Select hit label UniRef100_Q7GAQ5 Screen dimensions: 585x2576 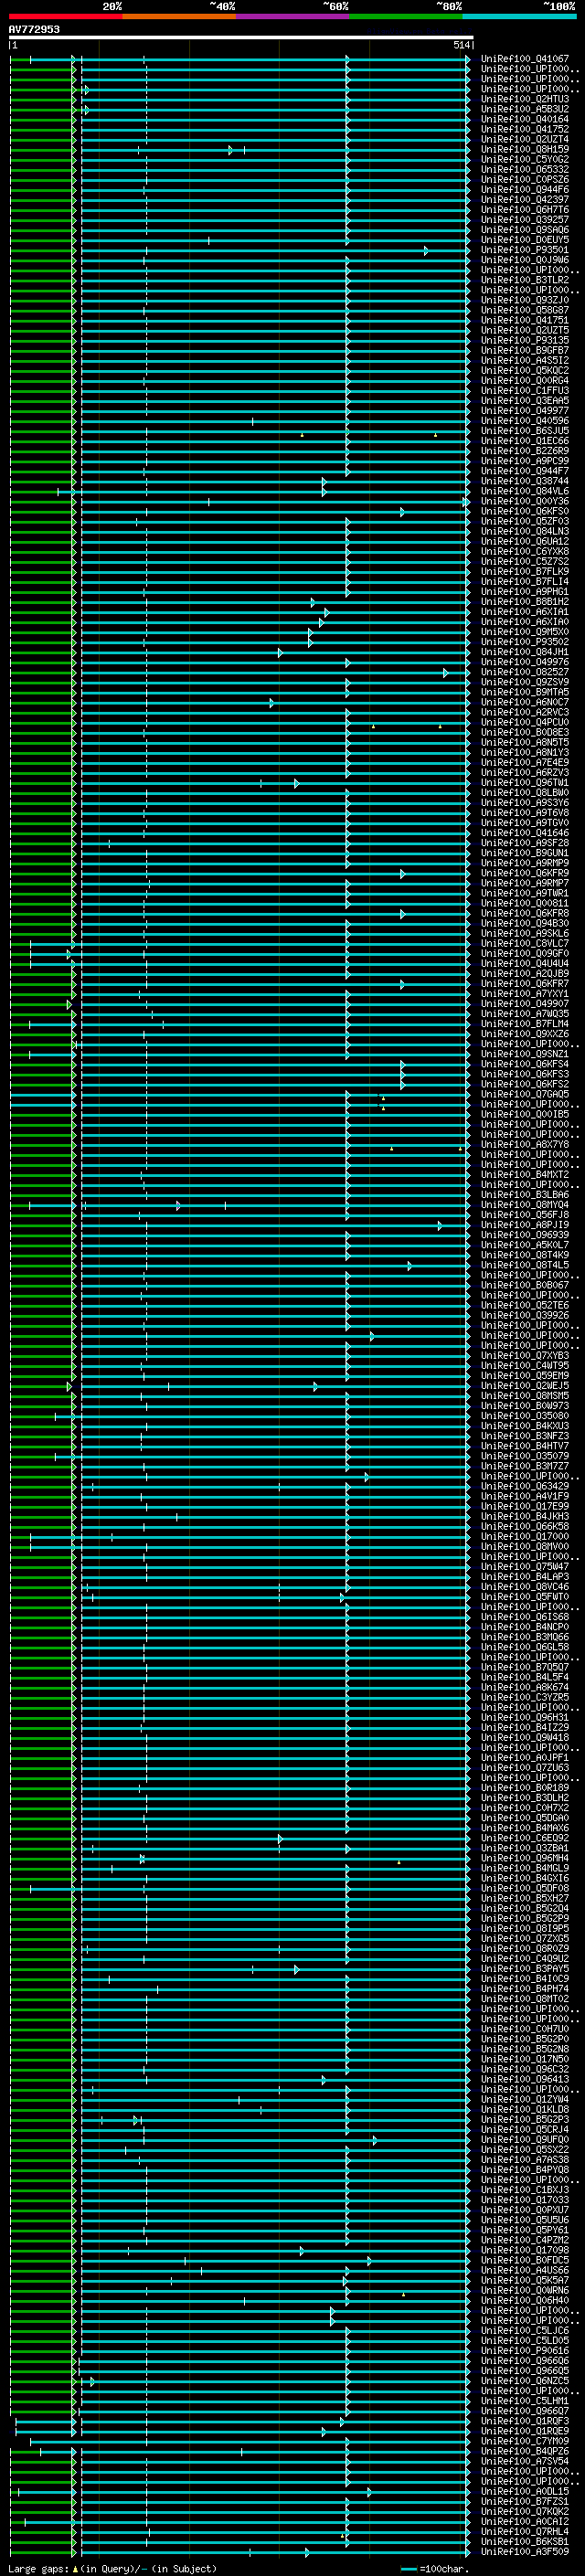point(525,1093)
